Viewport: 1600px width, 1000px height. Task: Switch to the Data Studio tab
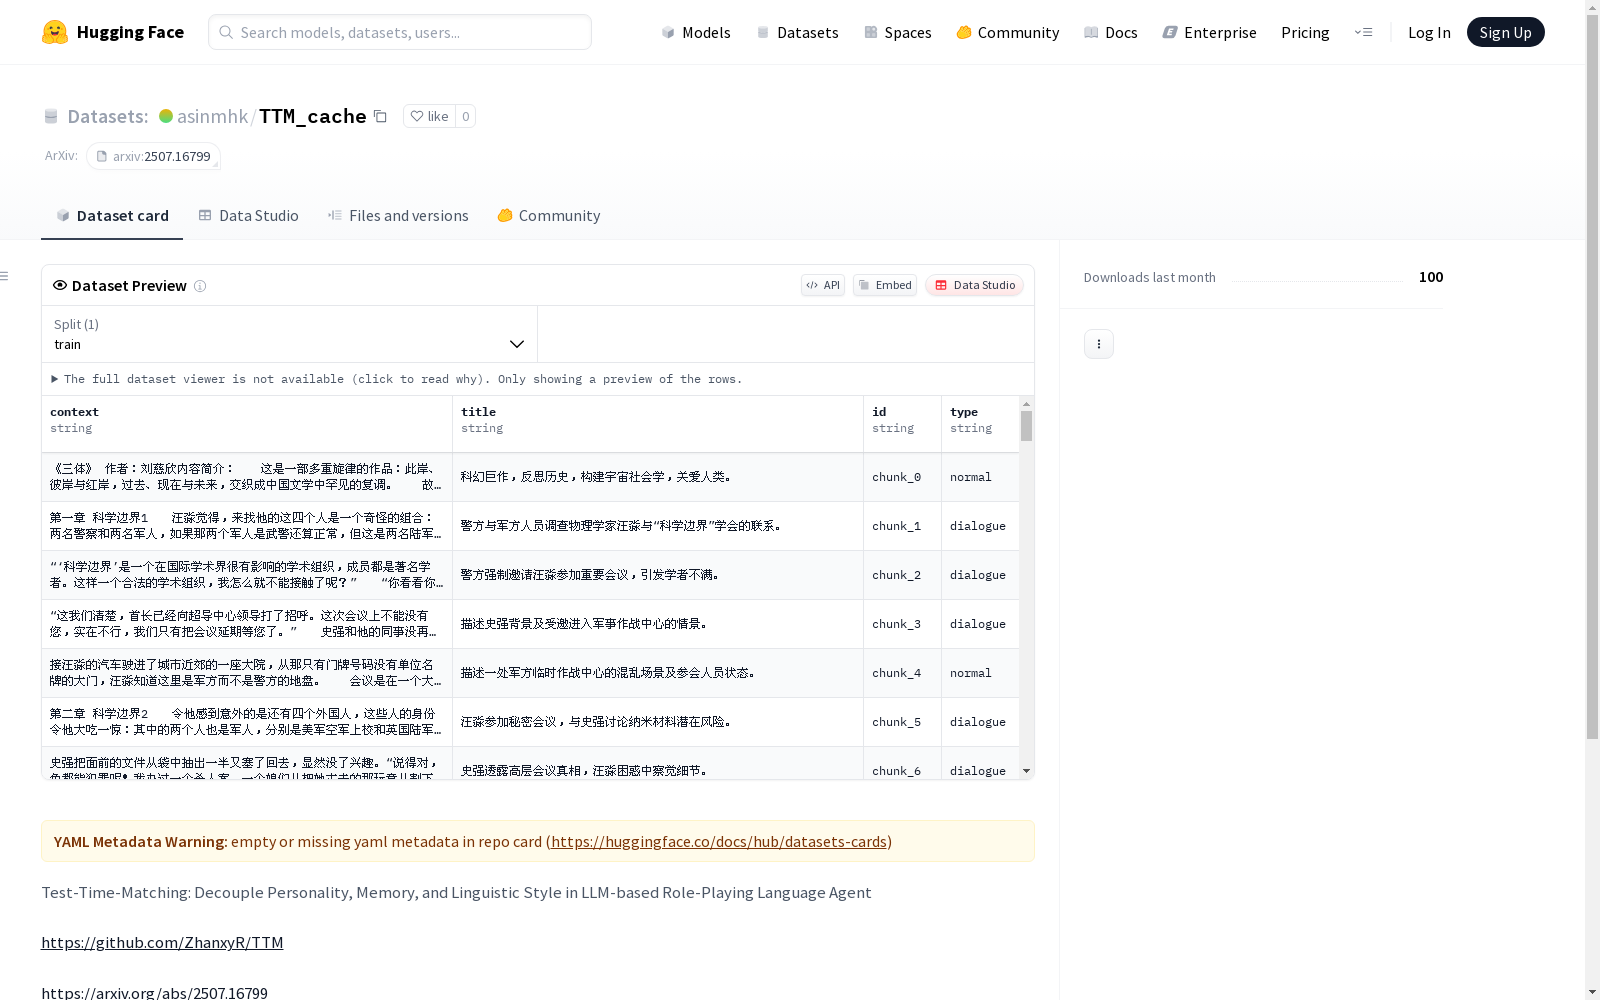pyautogui.click(x=249, y=216)
